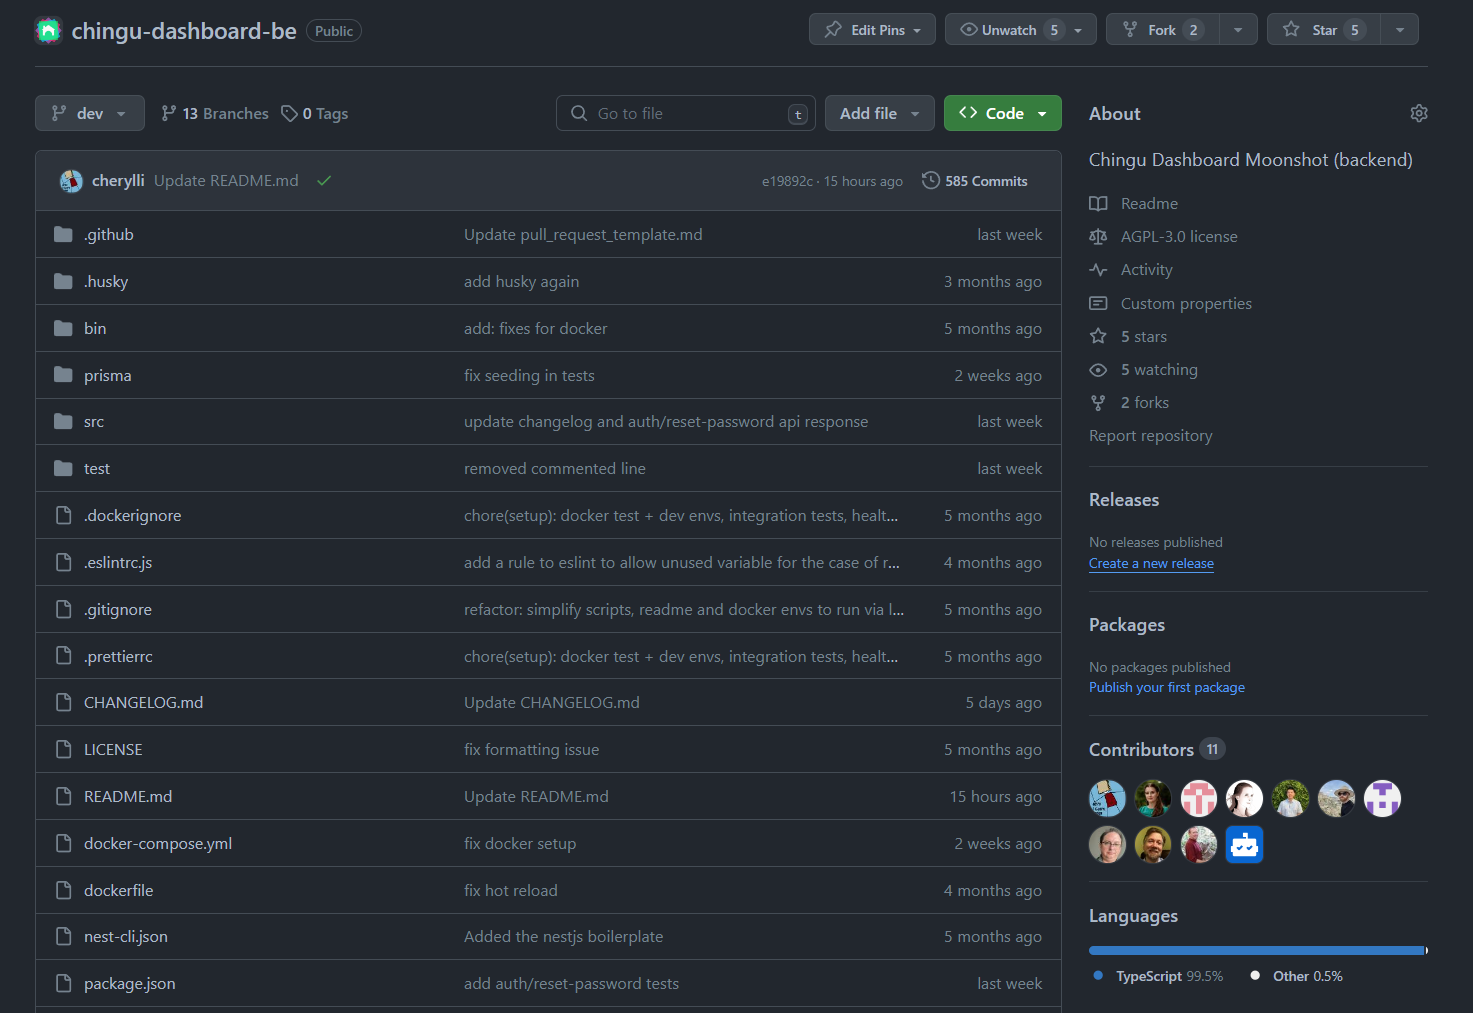Click cherylli's avatar in the commit bar
Screen dimensions: 1473x1013
71,181
